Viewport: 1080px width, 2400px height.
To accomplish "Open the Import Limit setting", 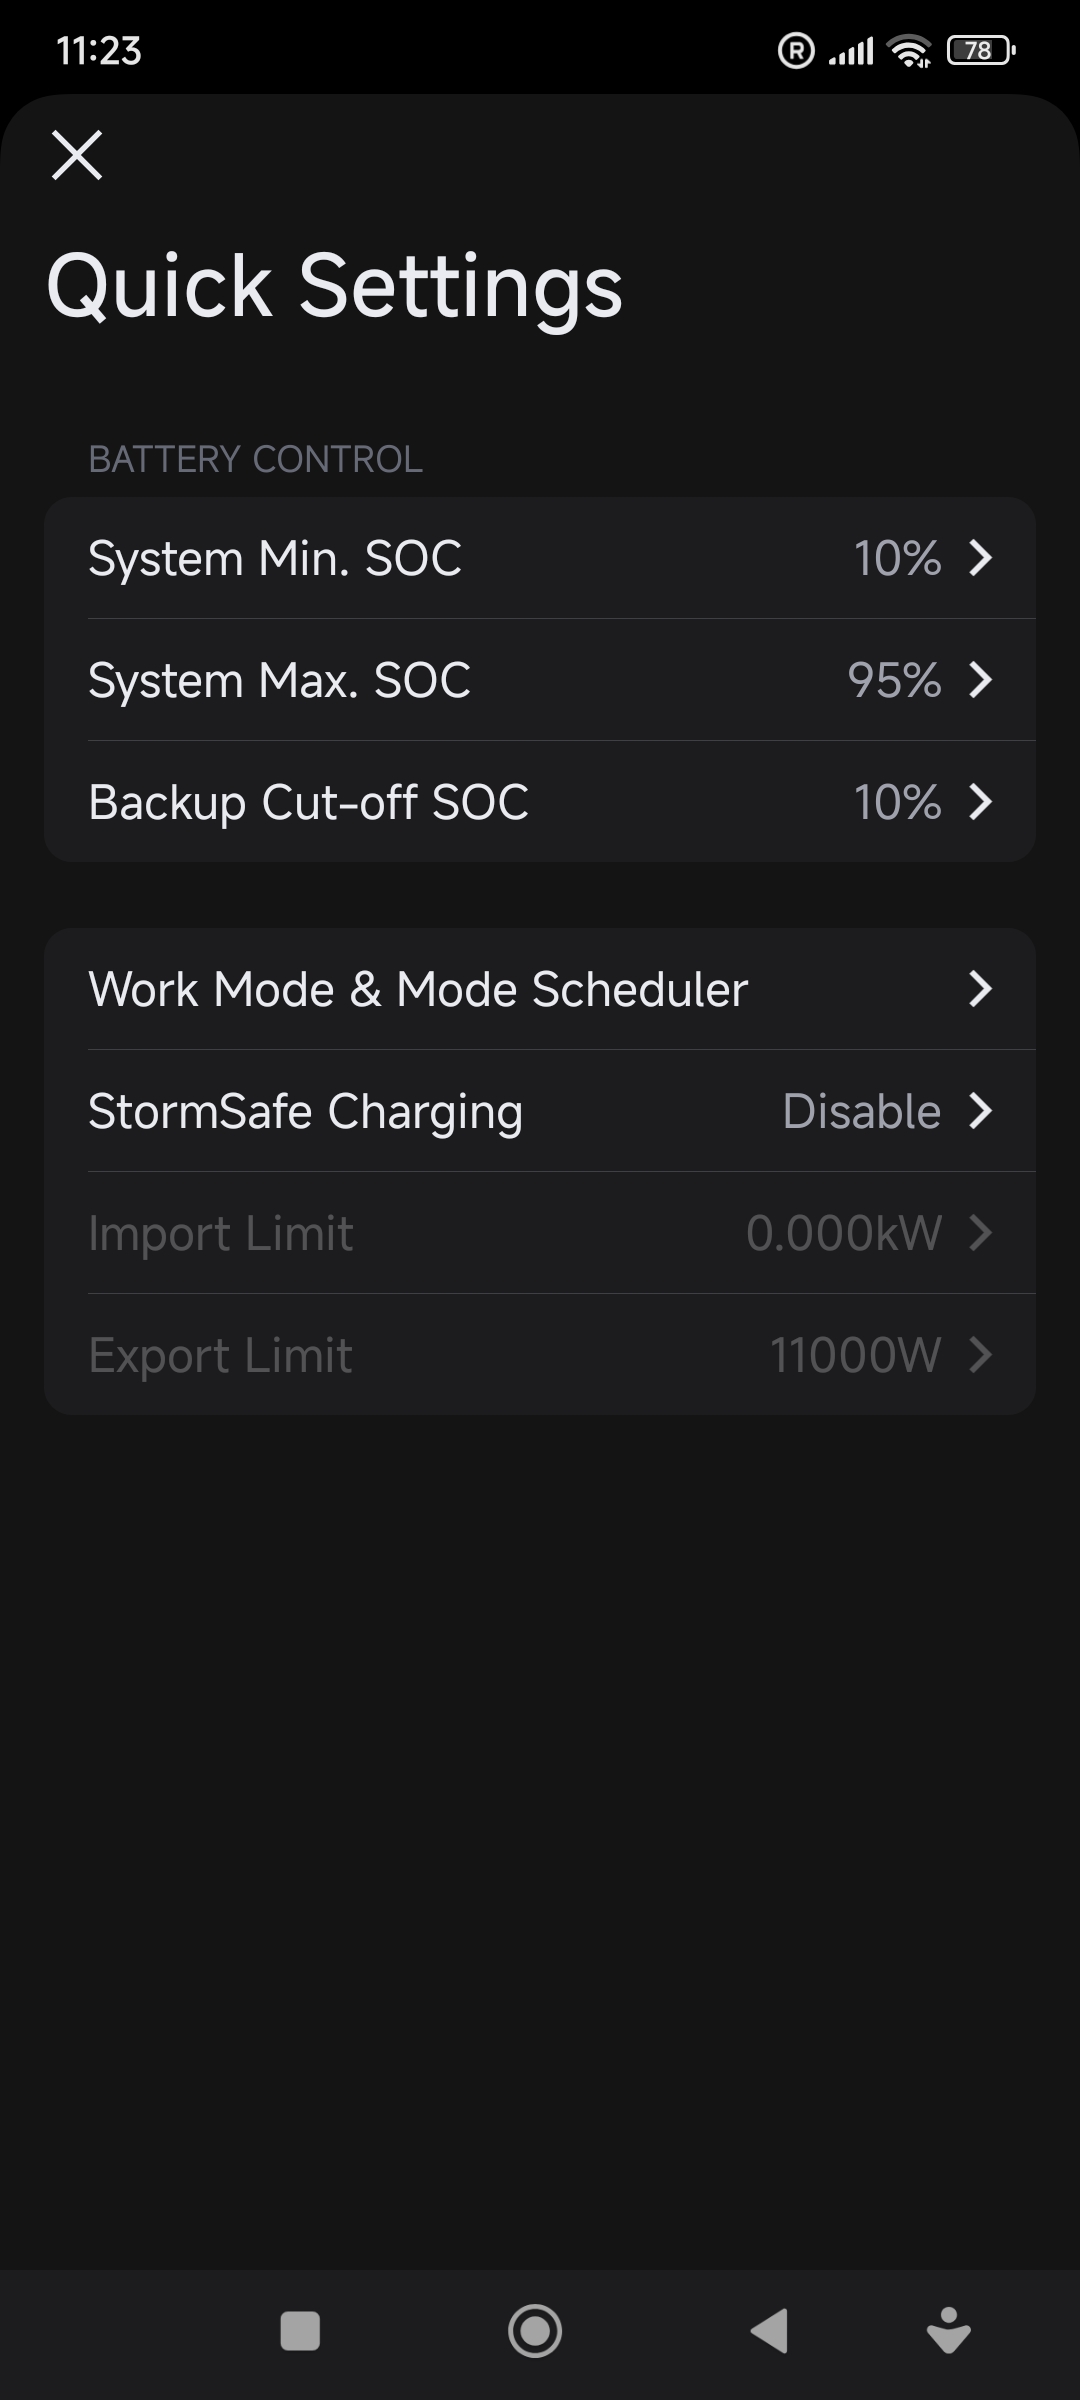I will coord(221,1233).
